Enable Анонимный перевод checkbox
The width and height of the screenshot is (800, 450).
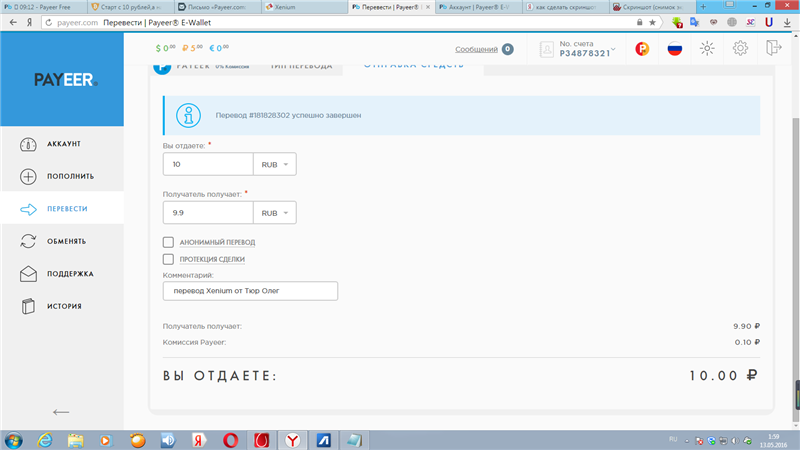click(x=168, y=242)
